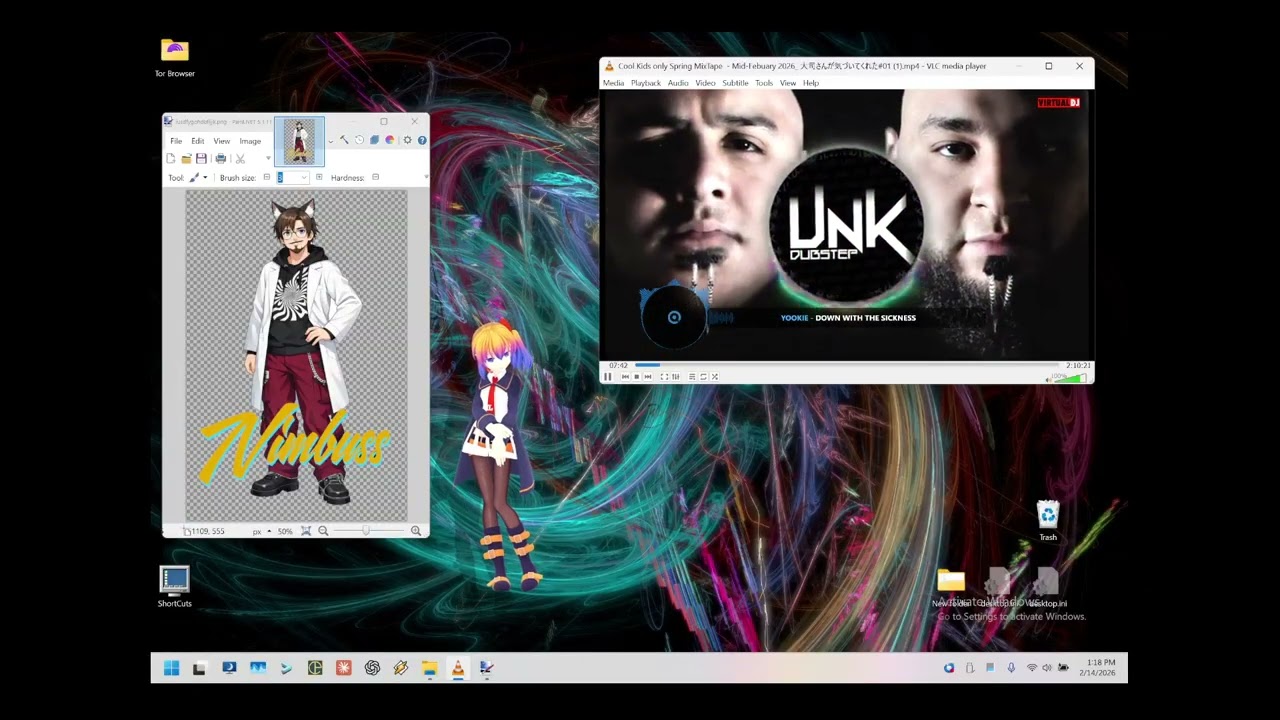Viewport: 1280px width, 720px height.
Task: Open the Edit menu in Paint.NET
Action: pyautogui.click(x=198, y=141)
